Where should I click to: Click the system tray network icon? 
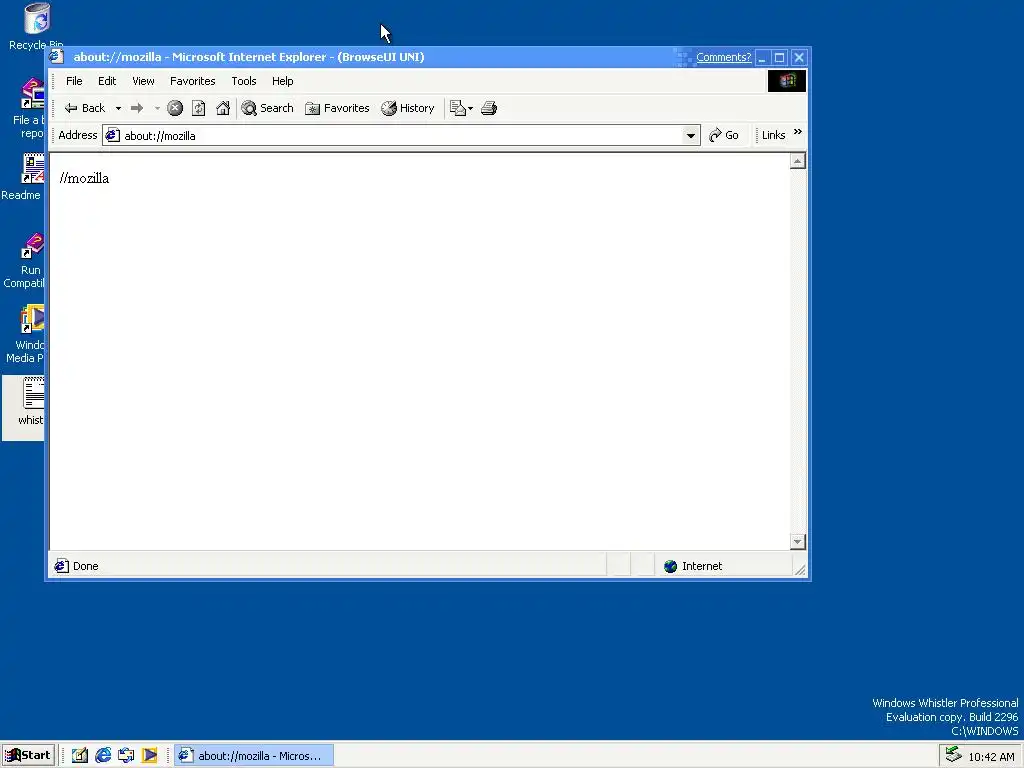953,755
